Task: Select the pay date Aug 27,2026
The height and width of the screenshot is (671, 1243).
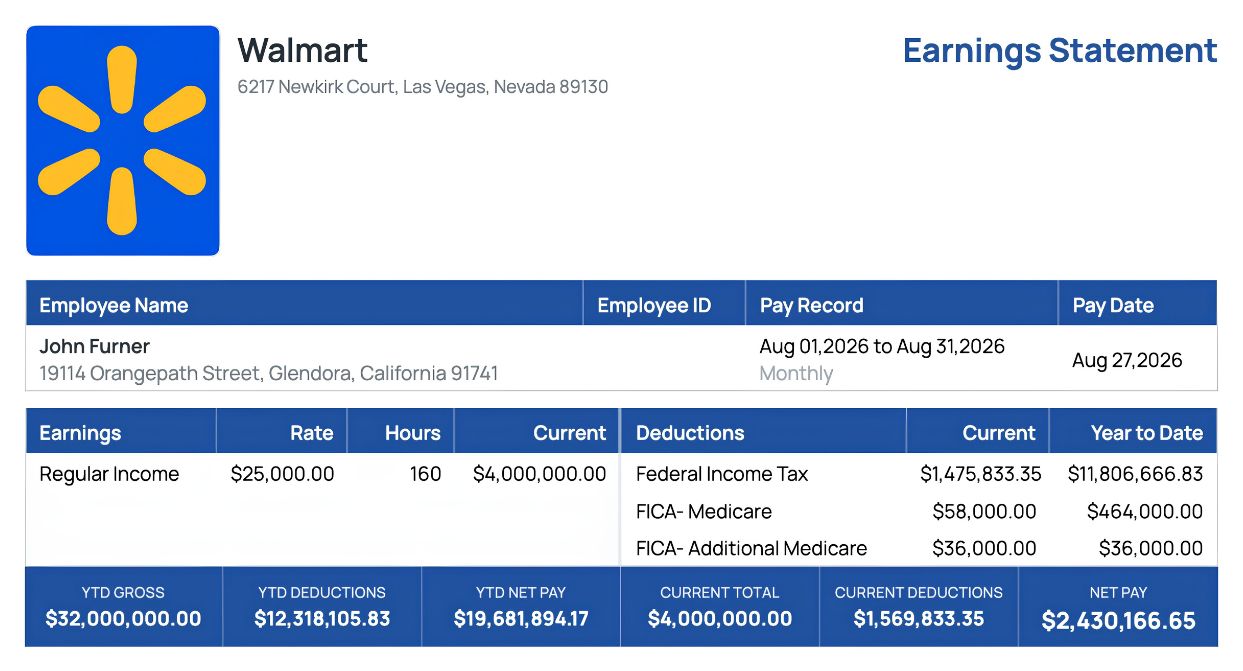Action: pos(1127,360)
